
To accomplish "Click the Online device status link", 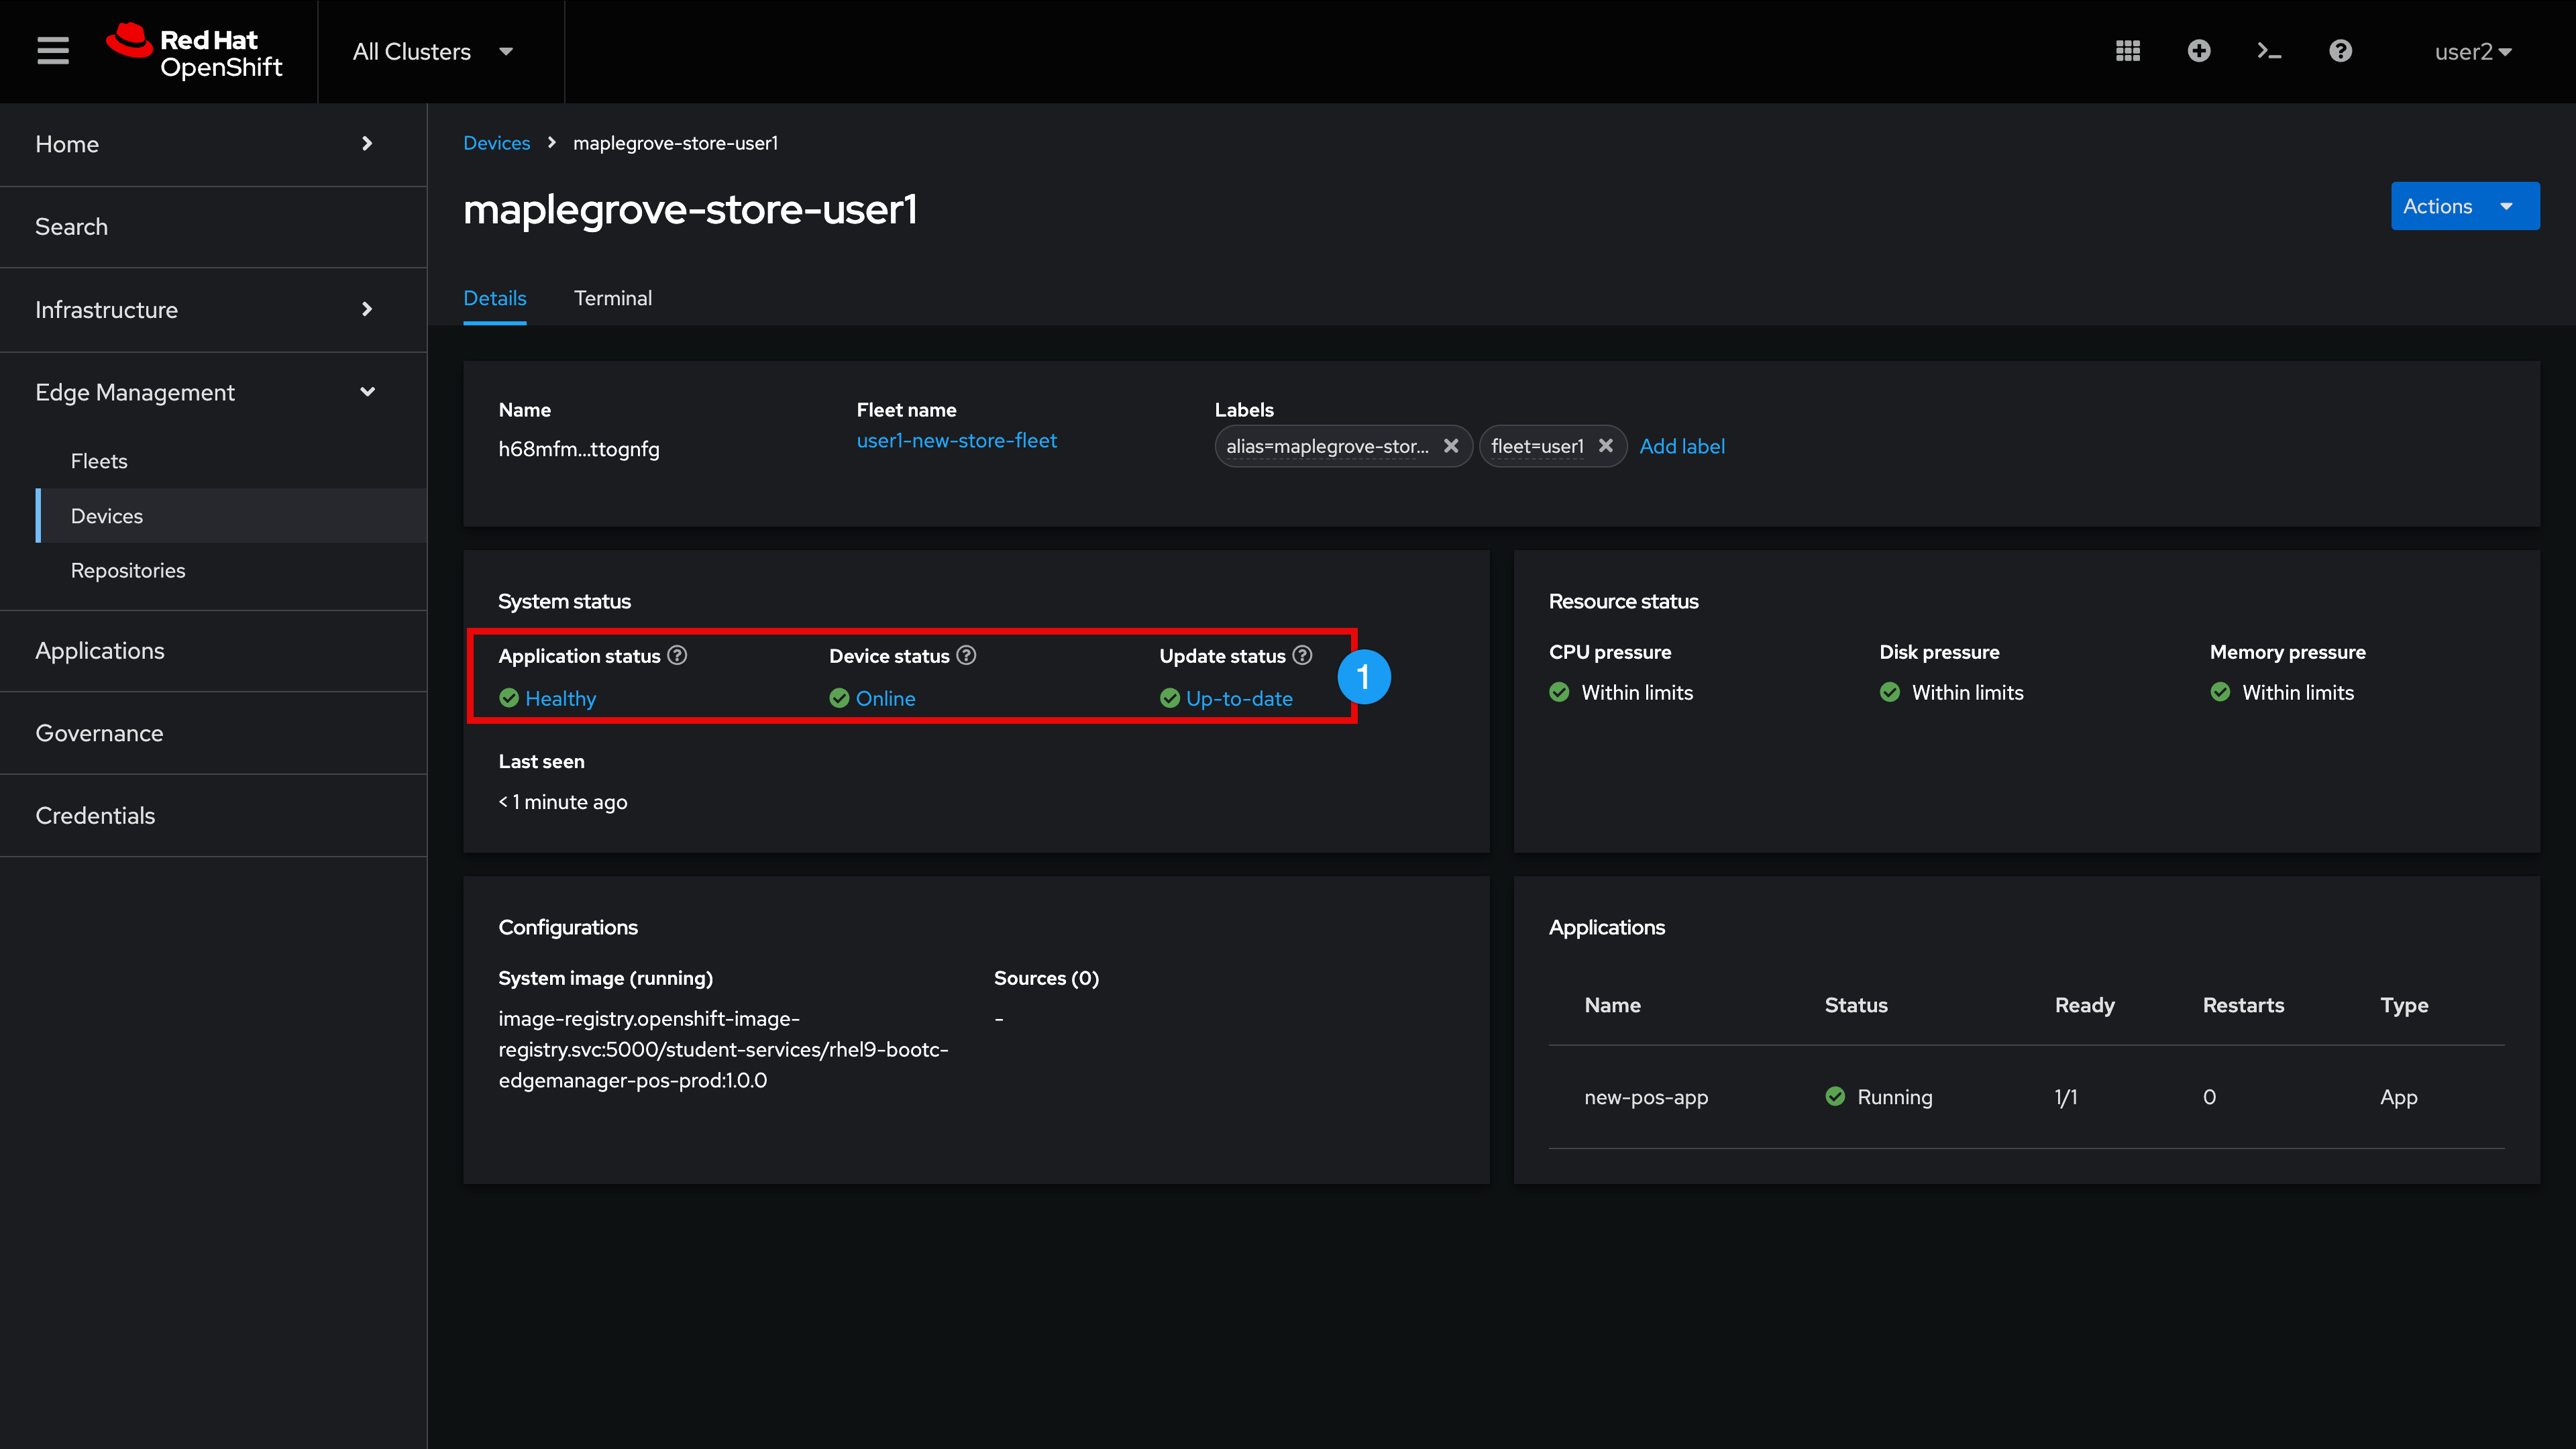I will [885, 698].
